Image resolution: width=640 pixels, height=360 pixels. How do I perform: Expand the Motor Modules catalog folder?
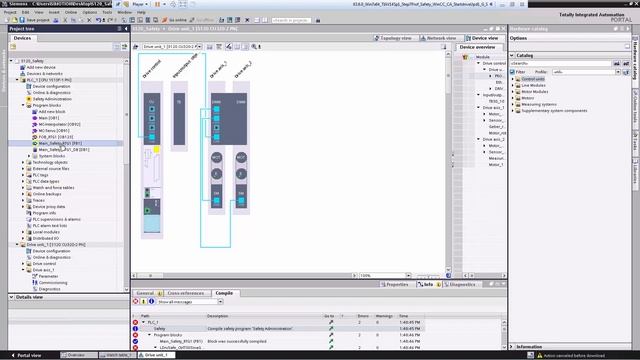513,92
